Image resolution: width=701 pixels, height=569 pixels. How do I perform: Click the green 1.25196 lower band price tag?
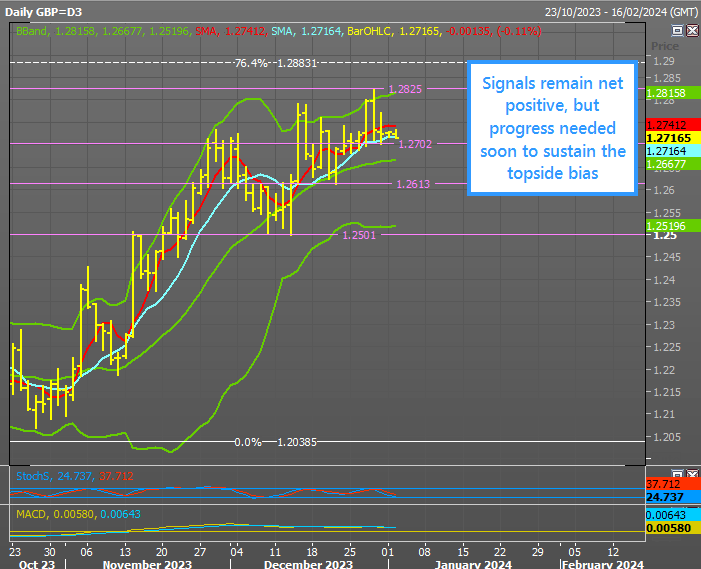(673, 226)
